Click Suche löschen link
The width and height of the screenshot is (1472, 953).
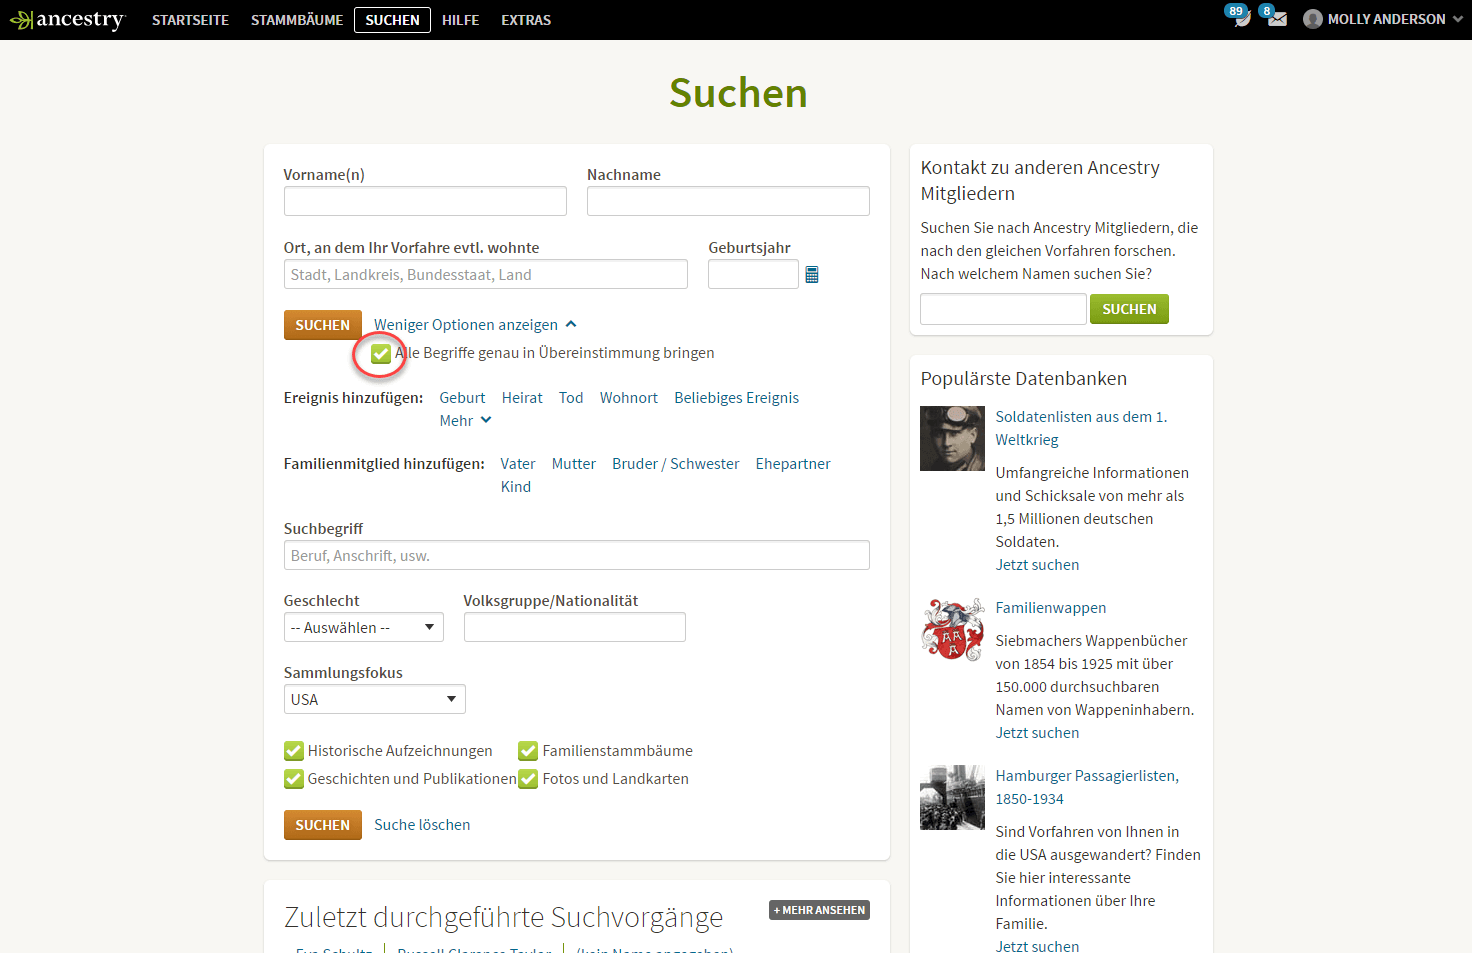tap(422, 825)
